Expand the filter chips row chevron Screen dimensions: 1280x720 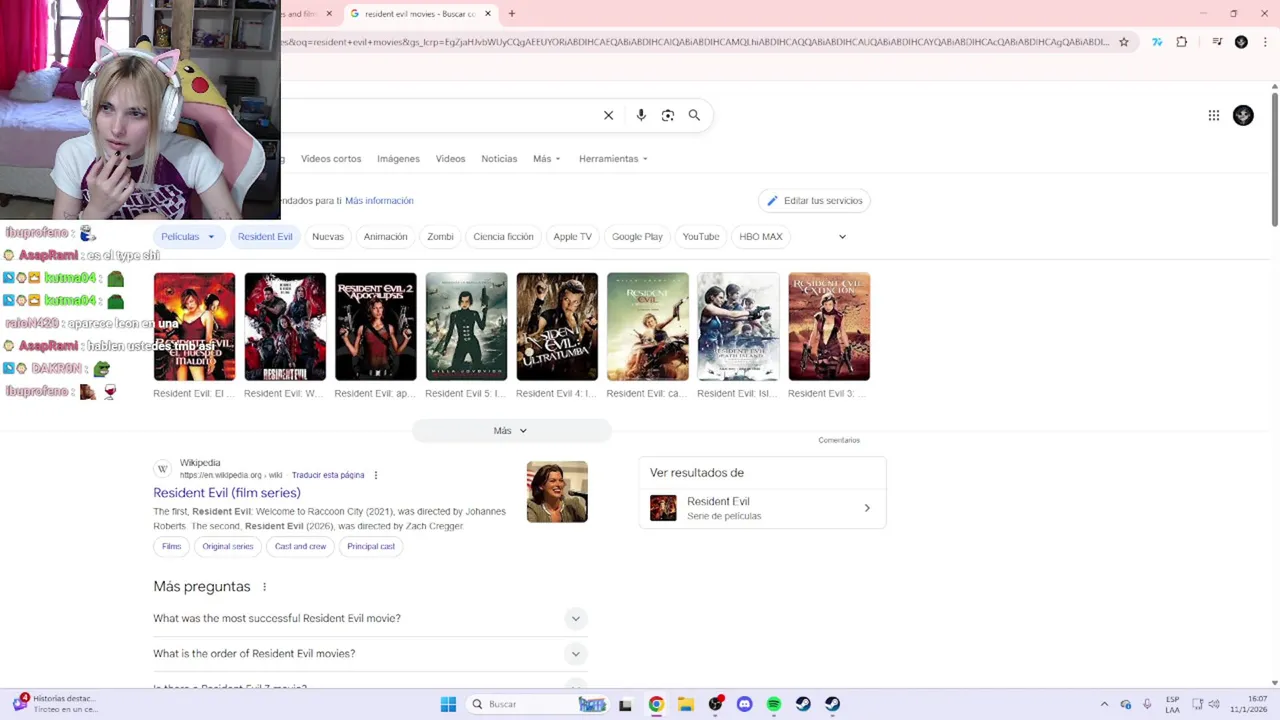(x=842, y=237)
